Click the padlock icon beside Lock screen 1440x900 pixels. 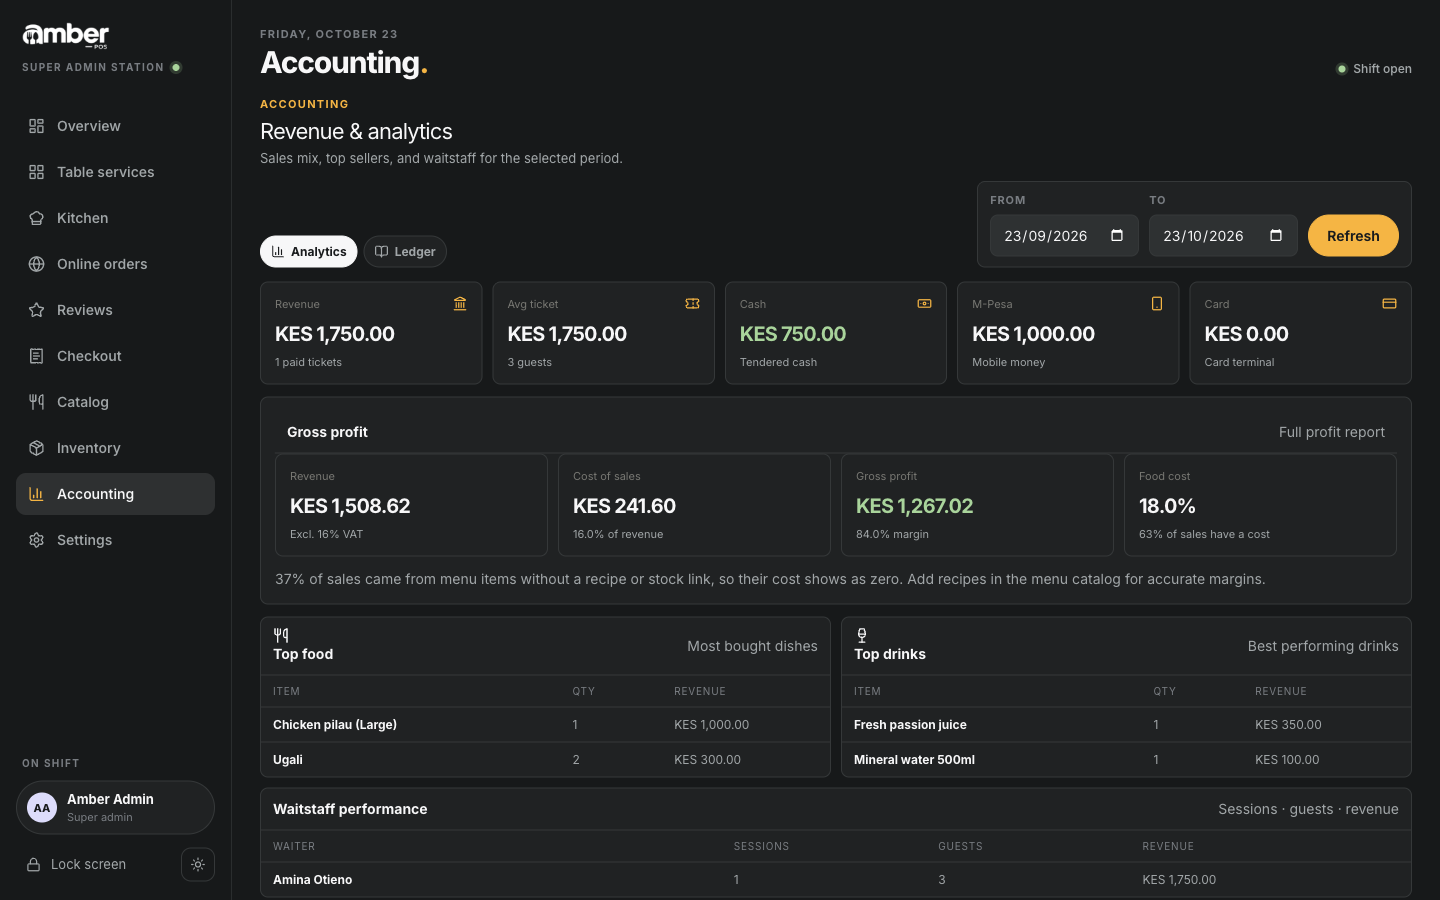click(33, 865)
